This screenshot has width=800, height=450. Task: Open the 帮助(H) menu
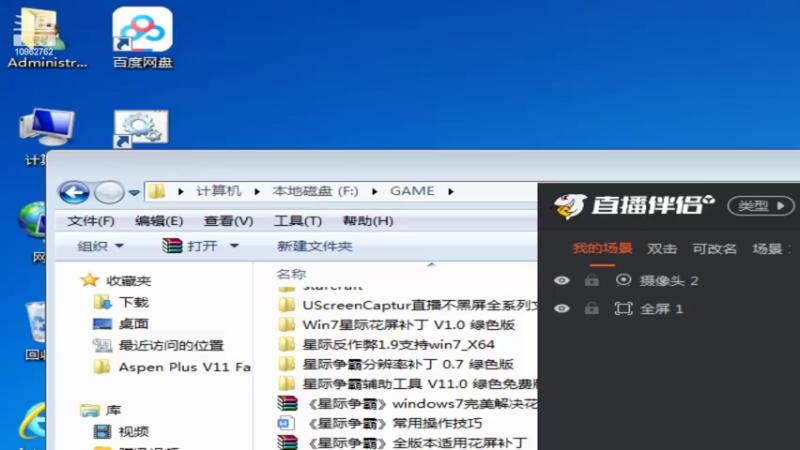367,221
